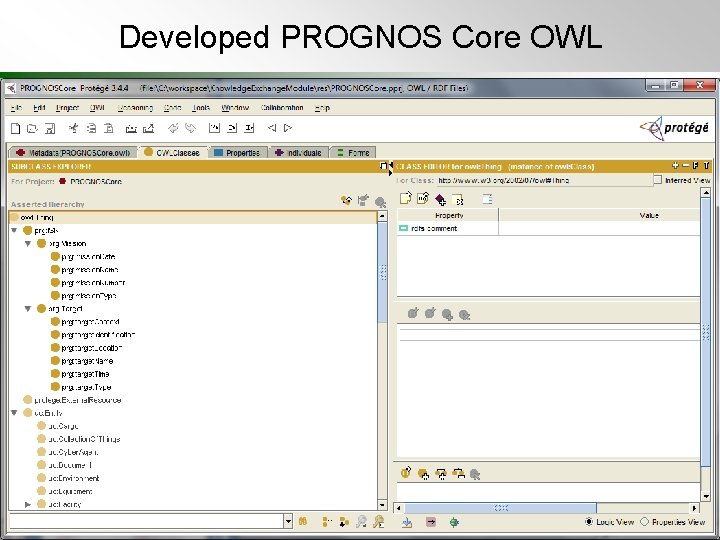Select the protege:ExternalResource class

(78, 400)
